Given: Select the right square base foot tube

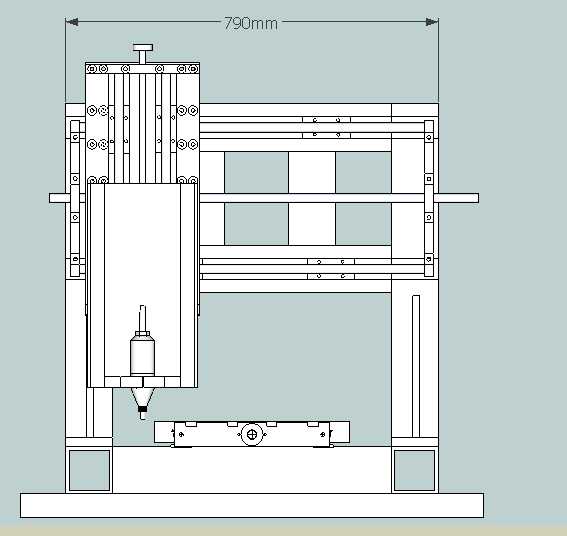Looking at the screenshot, I should coord(414,470).
